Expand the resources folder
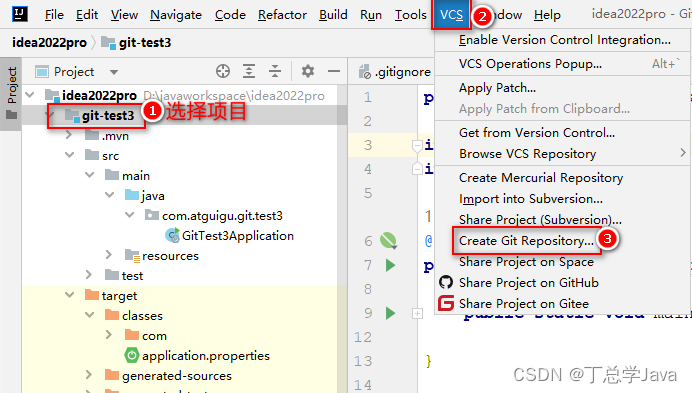Image resolution: width=692 pixels, height=393 pixels. point(109,255)
